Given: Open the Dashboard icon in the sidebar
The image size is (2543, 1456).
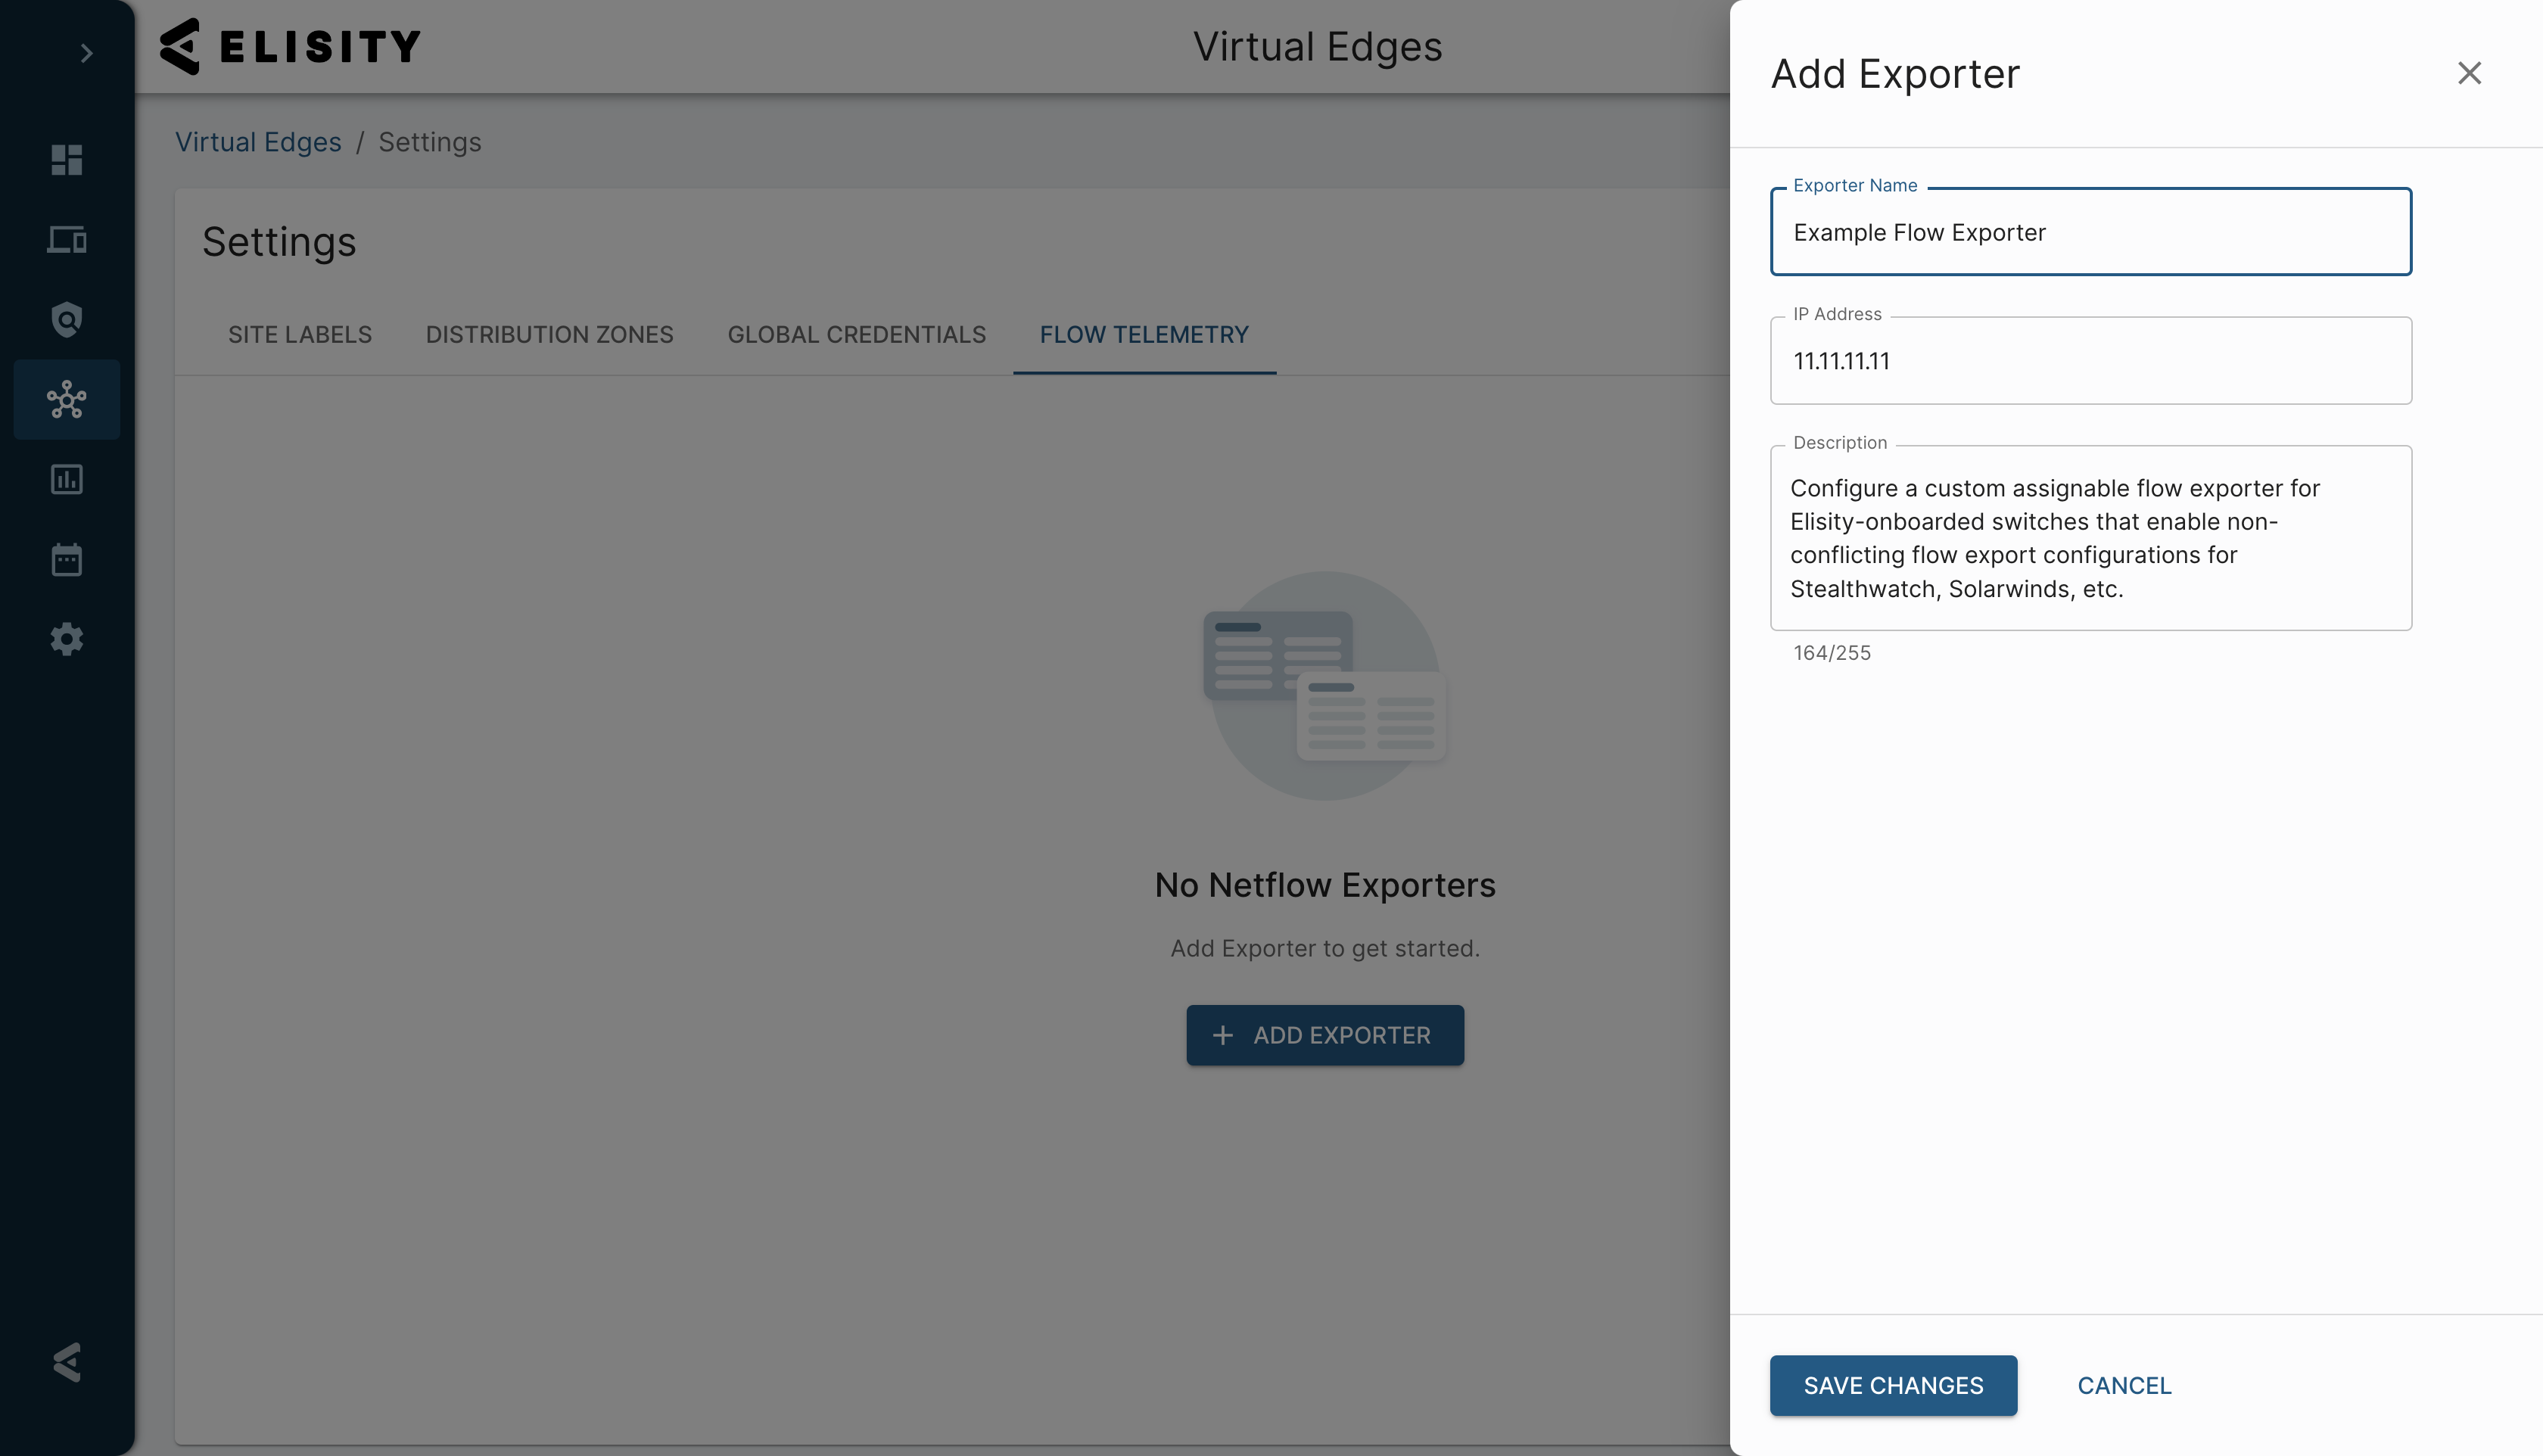Looking at the screenshot, I should point(66,160).
